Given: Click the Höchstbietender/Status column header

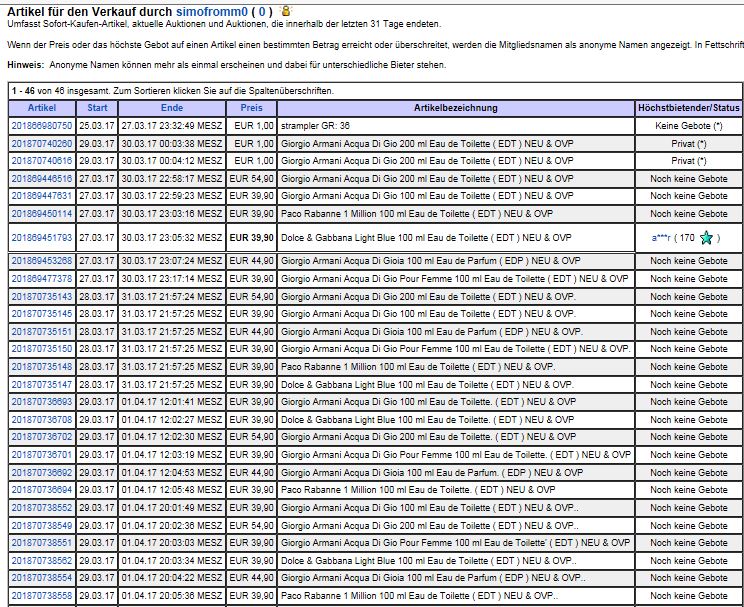Looking at the screenshot, I should pos(688,108).
